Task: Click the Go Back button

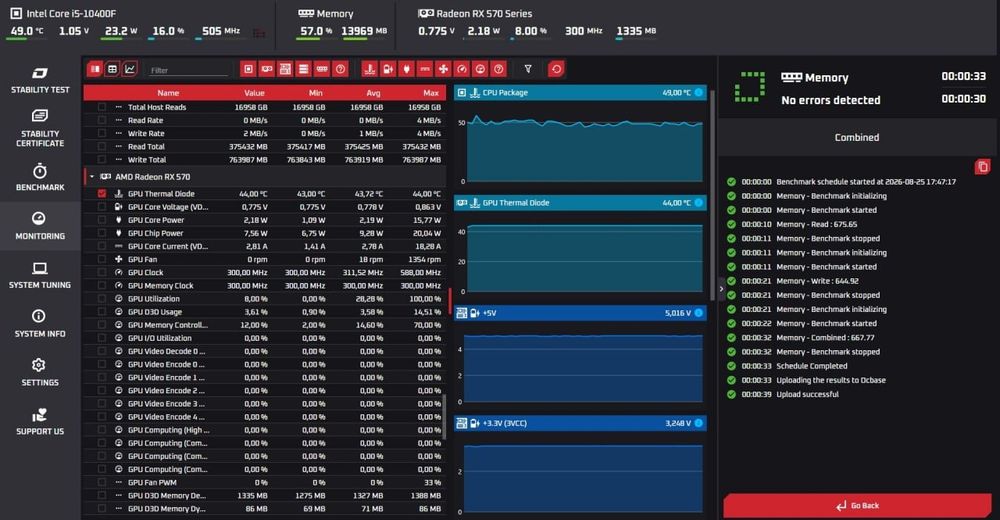Action: (x=857, y=505)
